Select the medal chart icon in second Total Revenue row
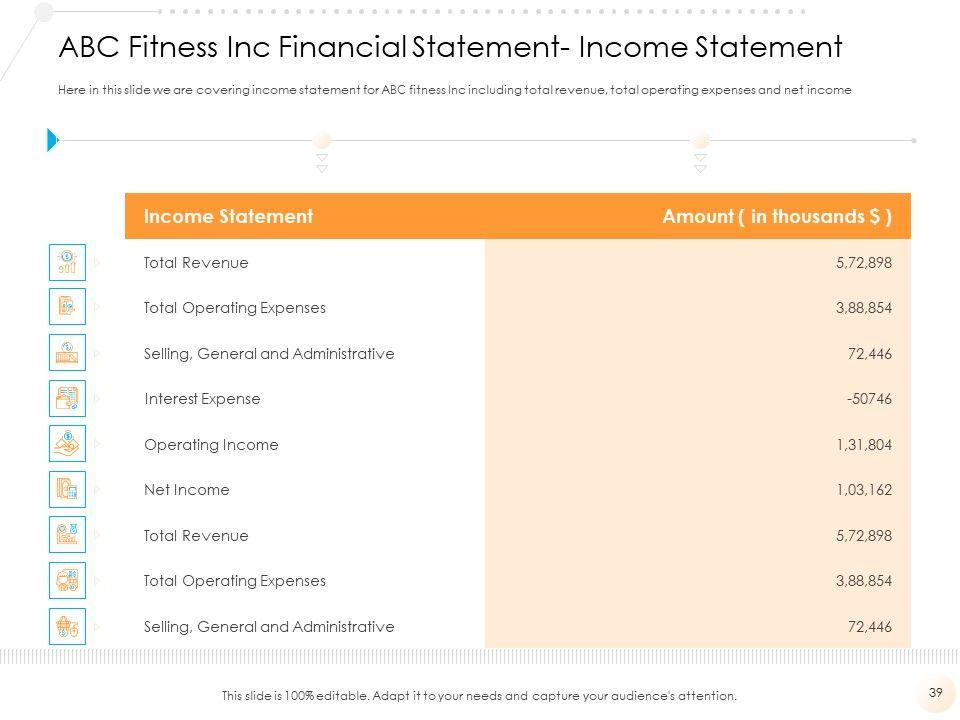The image size is (960, 720). pyautogui.click(x=67, y=534)
